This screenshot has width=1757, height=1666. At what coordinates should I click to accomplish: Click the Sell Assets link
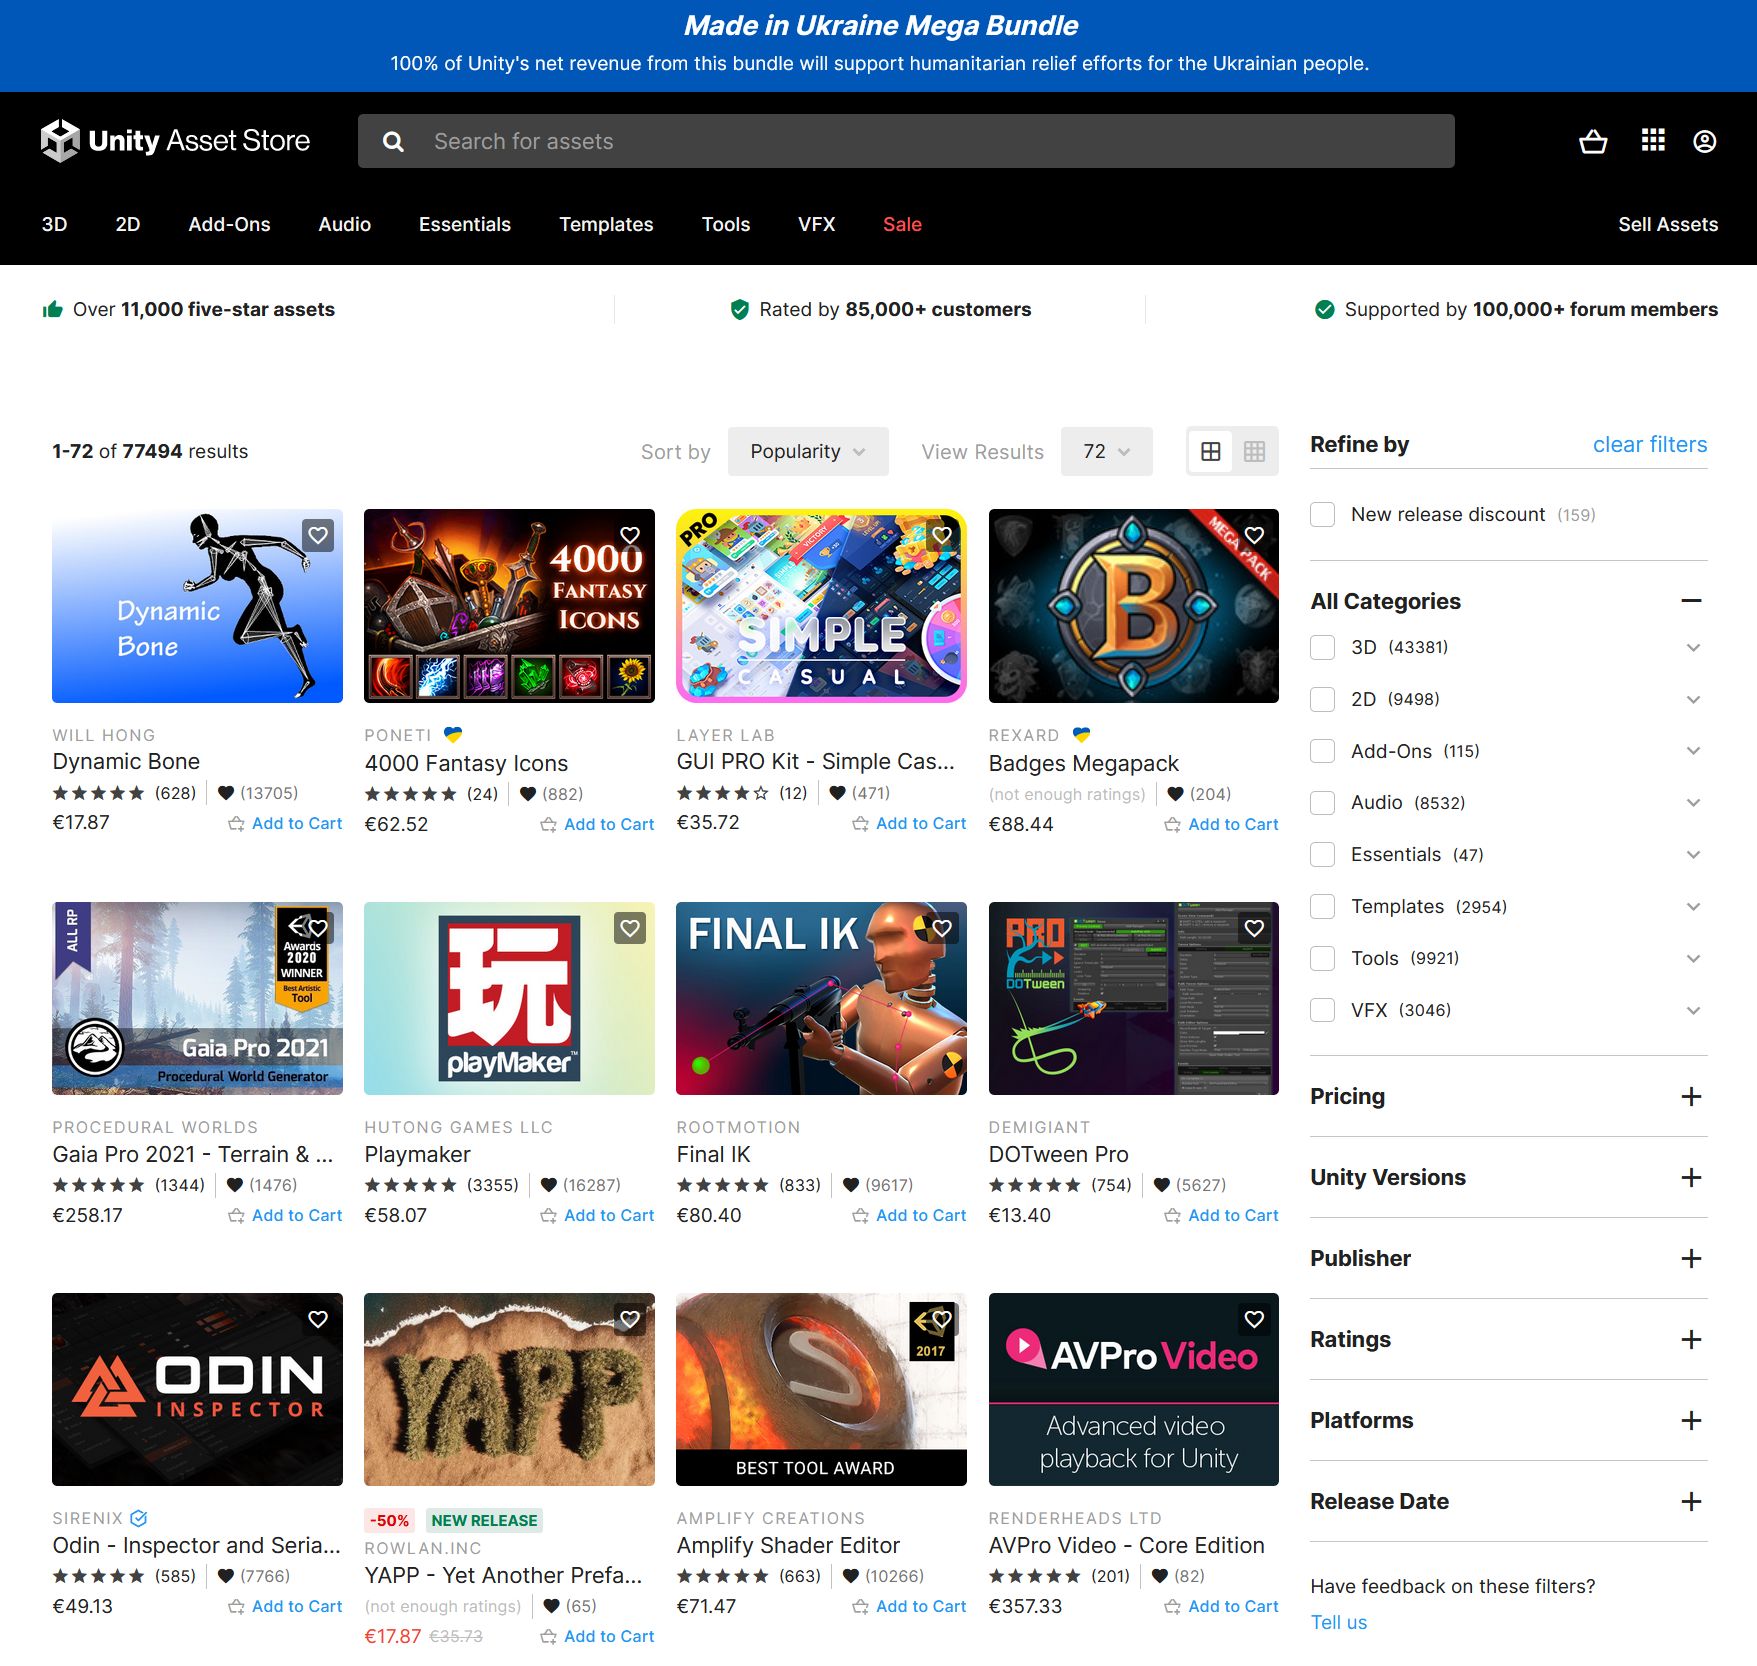click(x=1668, y=224)
